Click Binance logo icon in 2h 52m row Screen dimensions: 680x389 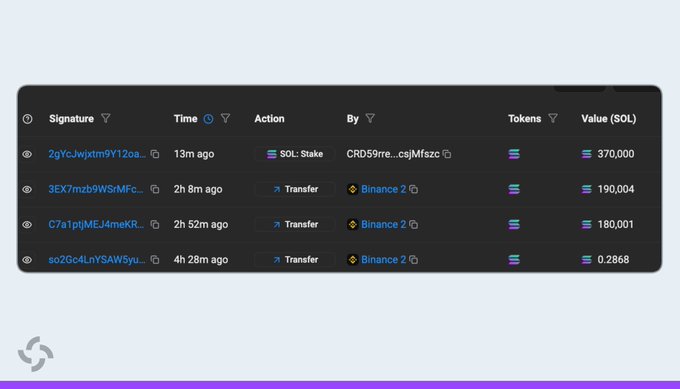[x=353, y=224]
